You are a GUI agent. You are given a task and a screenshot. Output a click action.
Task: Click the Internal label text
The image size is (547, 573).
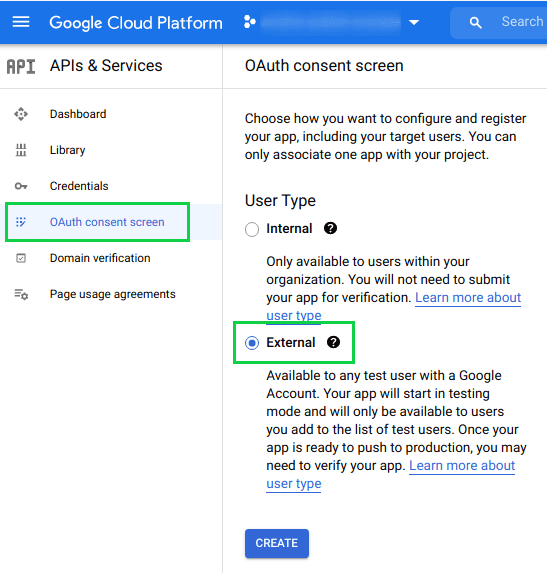pos(289,229)
